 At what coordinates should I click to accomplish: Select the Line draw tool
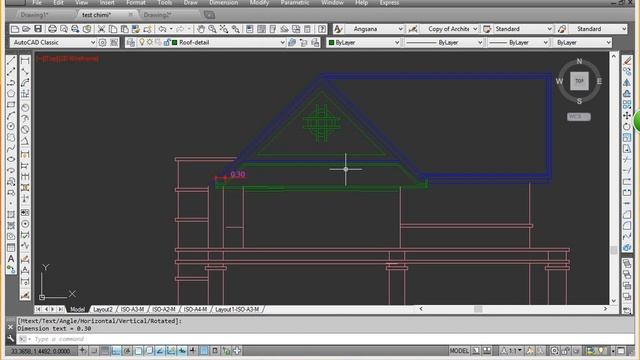(x=11, y=60)
